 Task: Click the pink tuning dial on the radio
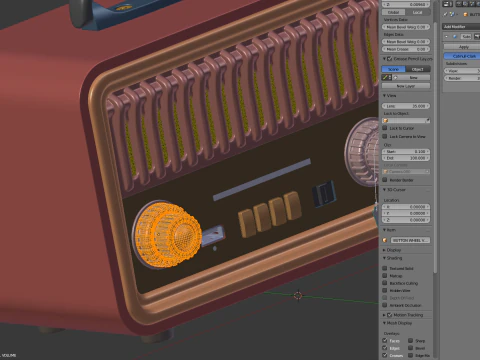[362, 152]
